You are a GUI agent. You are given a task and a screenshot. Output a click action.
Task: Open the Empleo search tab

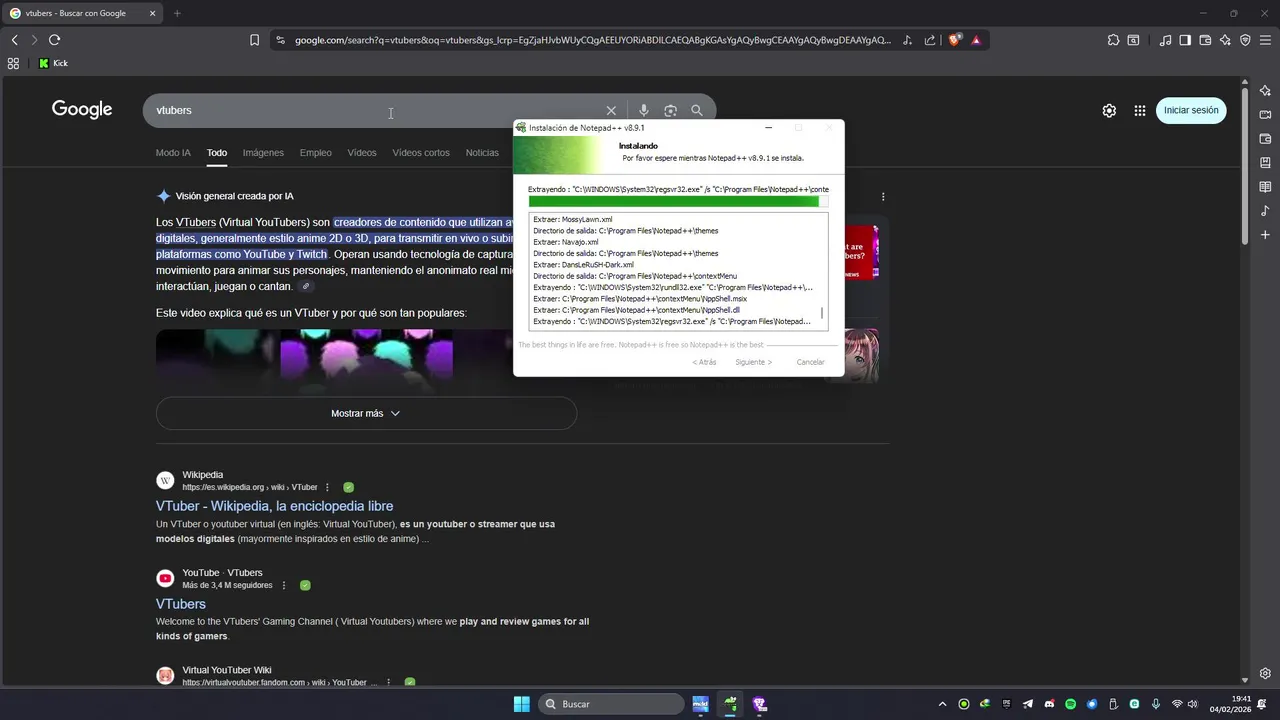[315, 153]
